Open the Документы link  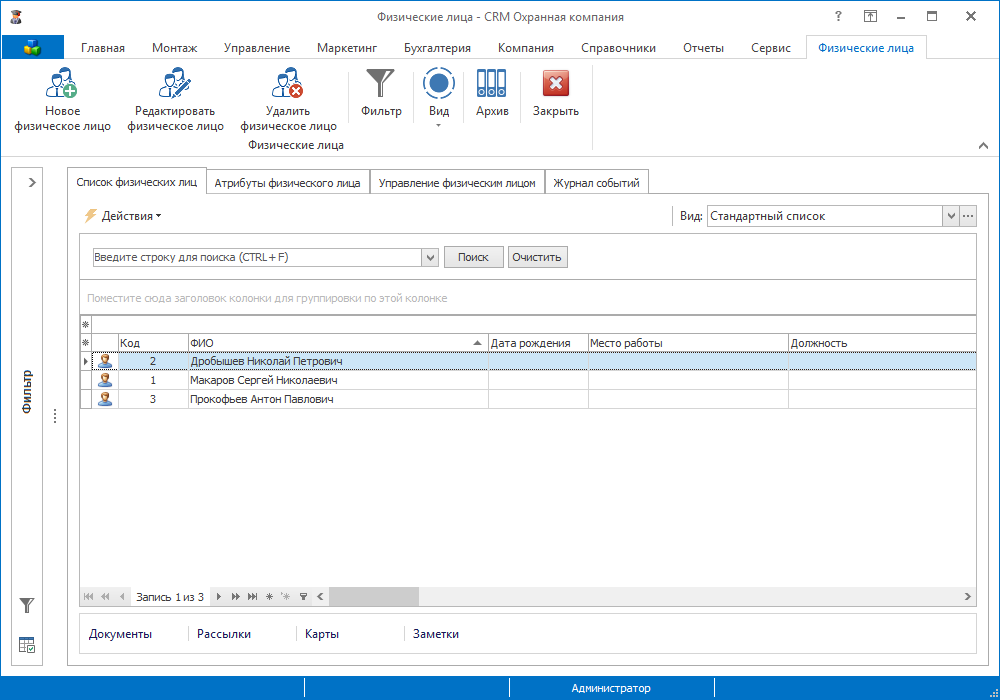(120, 634)
